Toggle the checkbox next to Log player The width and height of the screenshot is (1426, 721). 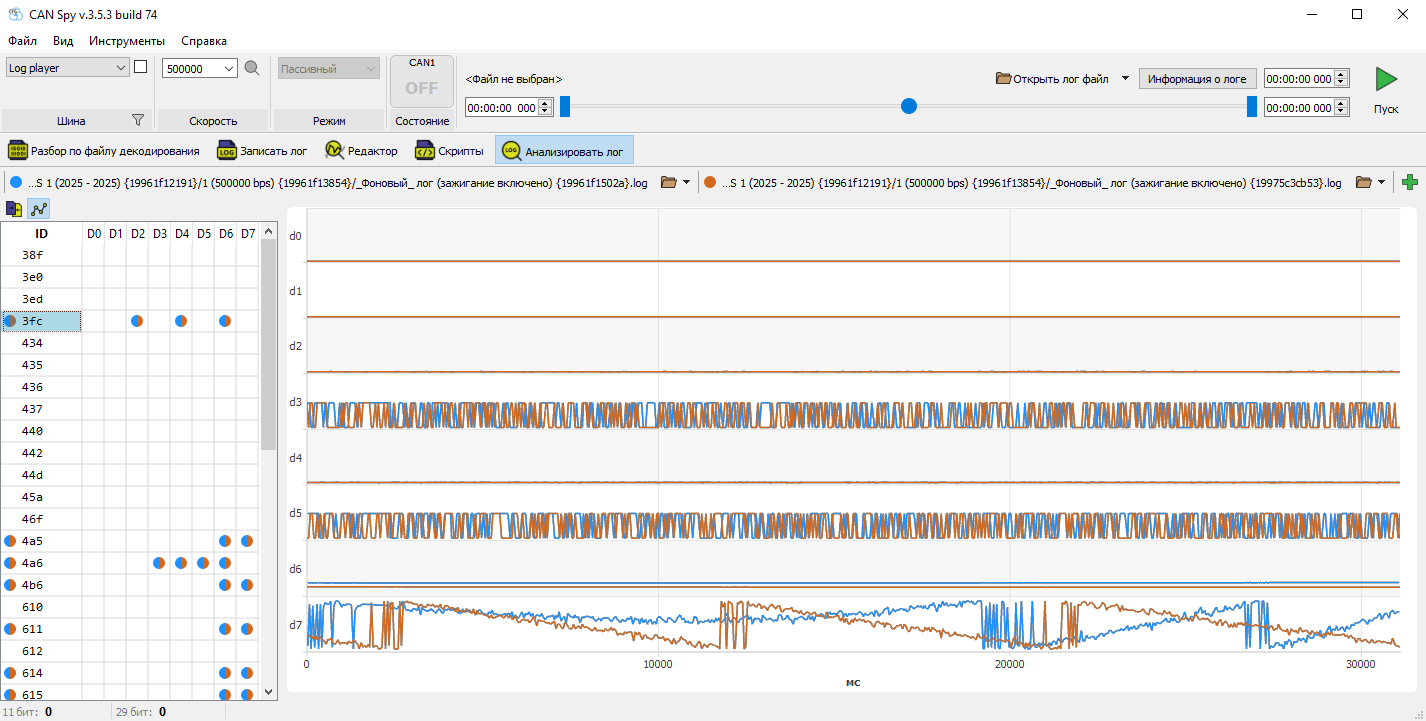click(141, 67)
